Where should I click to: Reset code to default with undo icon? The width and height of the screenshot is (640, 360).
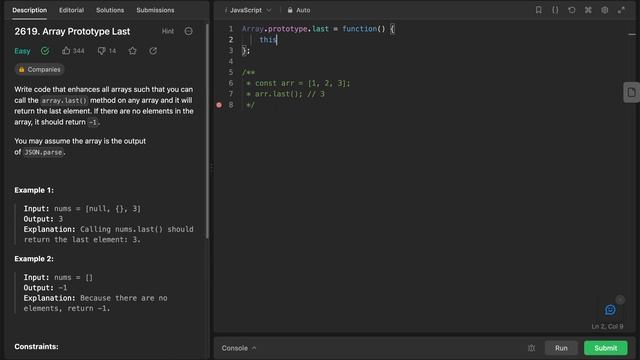point(572,10)
